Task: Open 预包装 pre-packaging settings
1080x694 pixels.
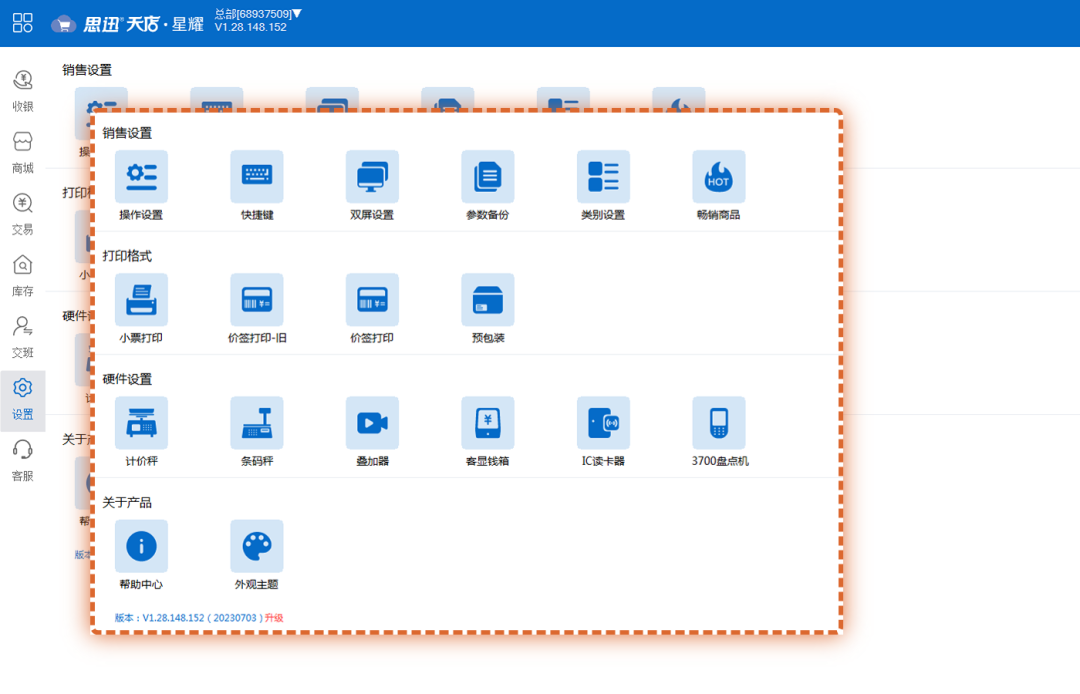Action: coord(488,300)
